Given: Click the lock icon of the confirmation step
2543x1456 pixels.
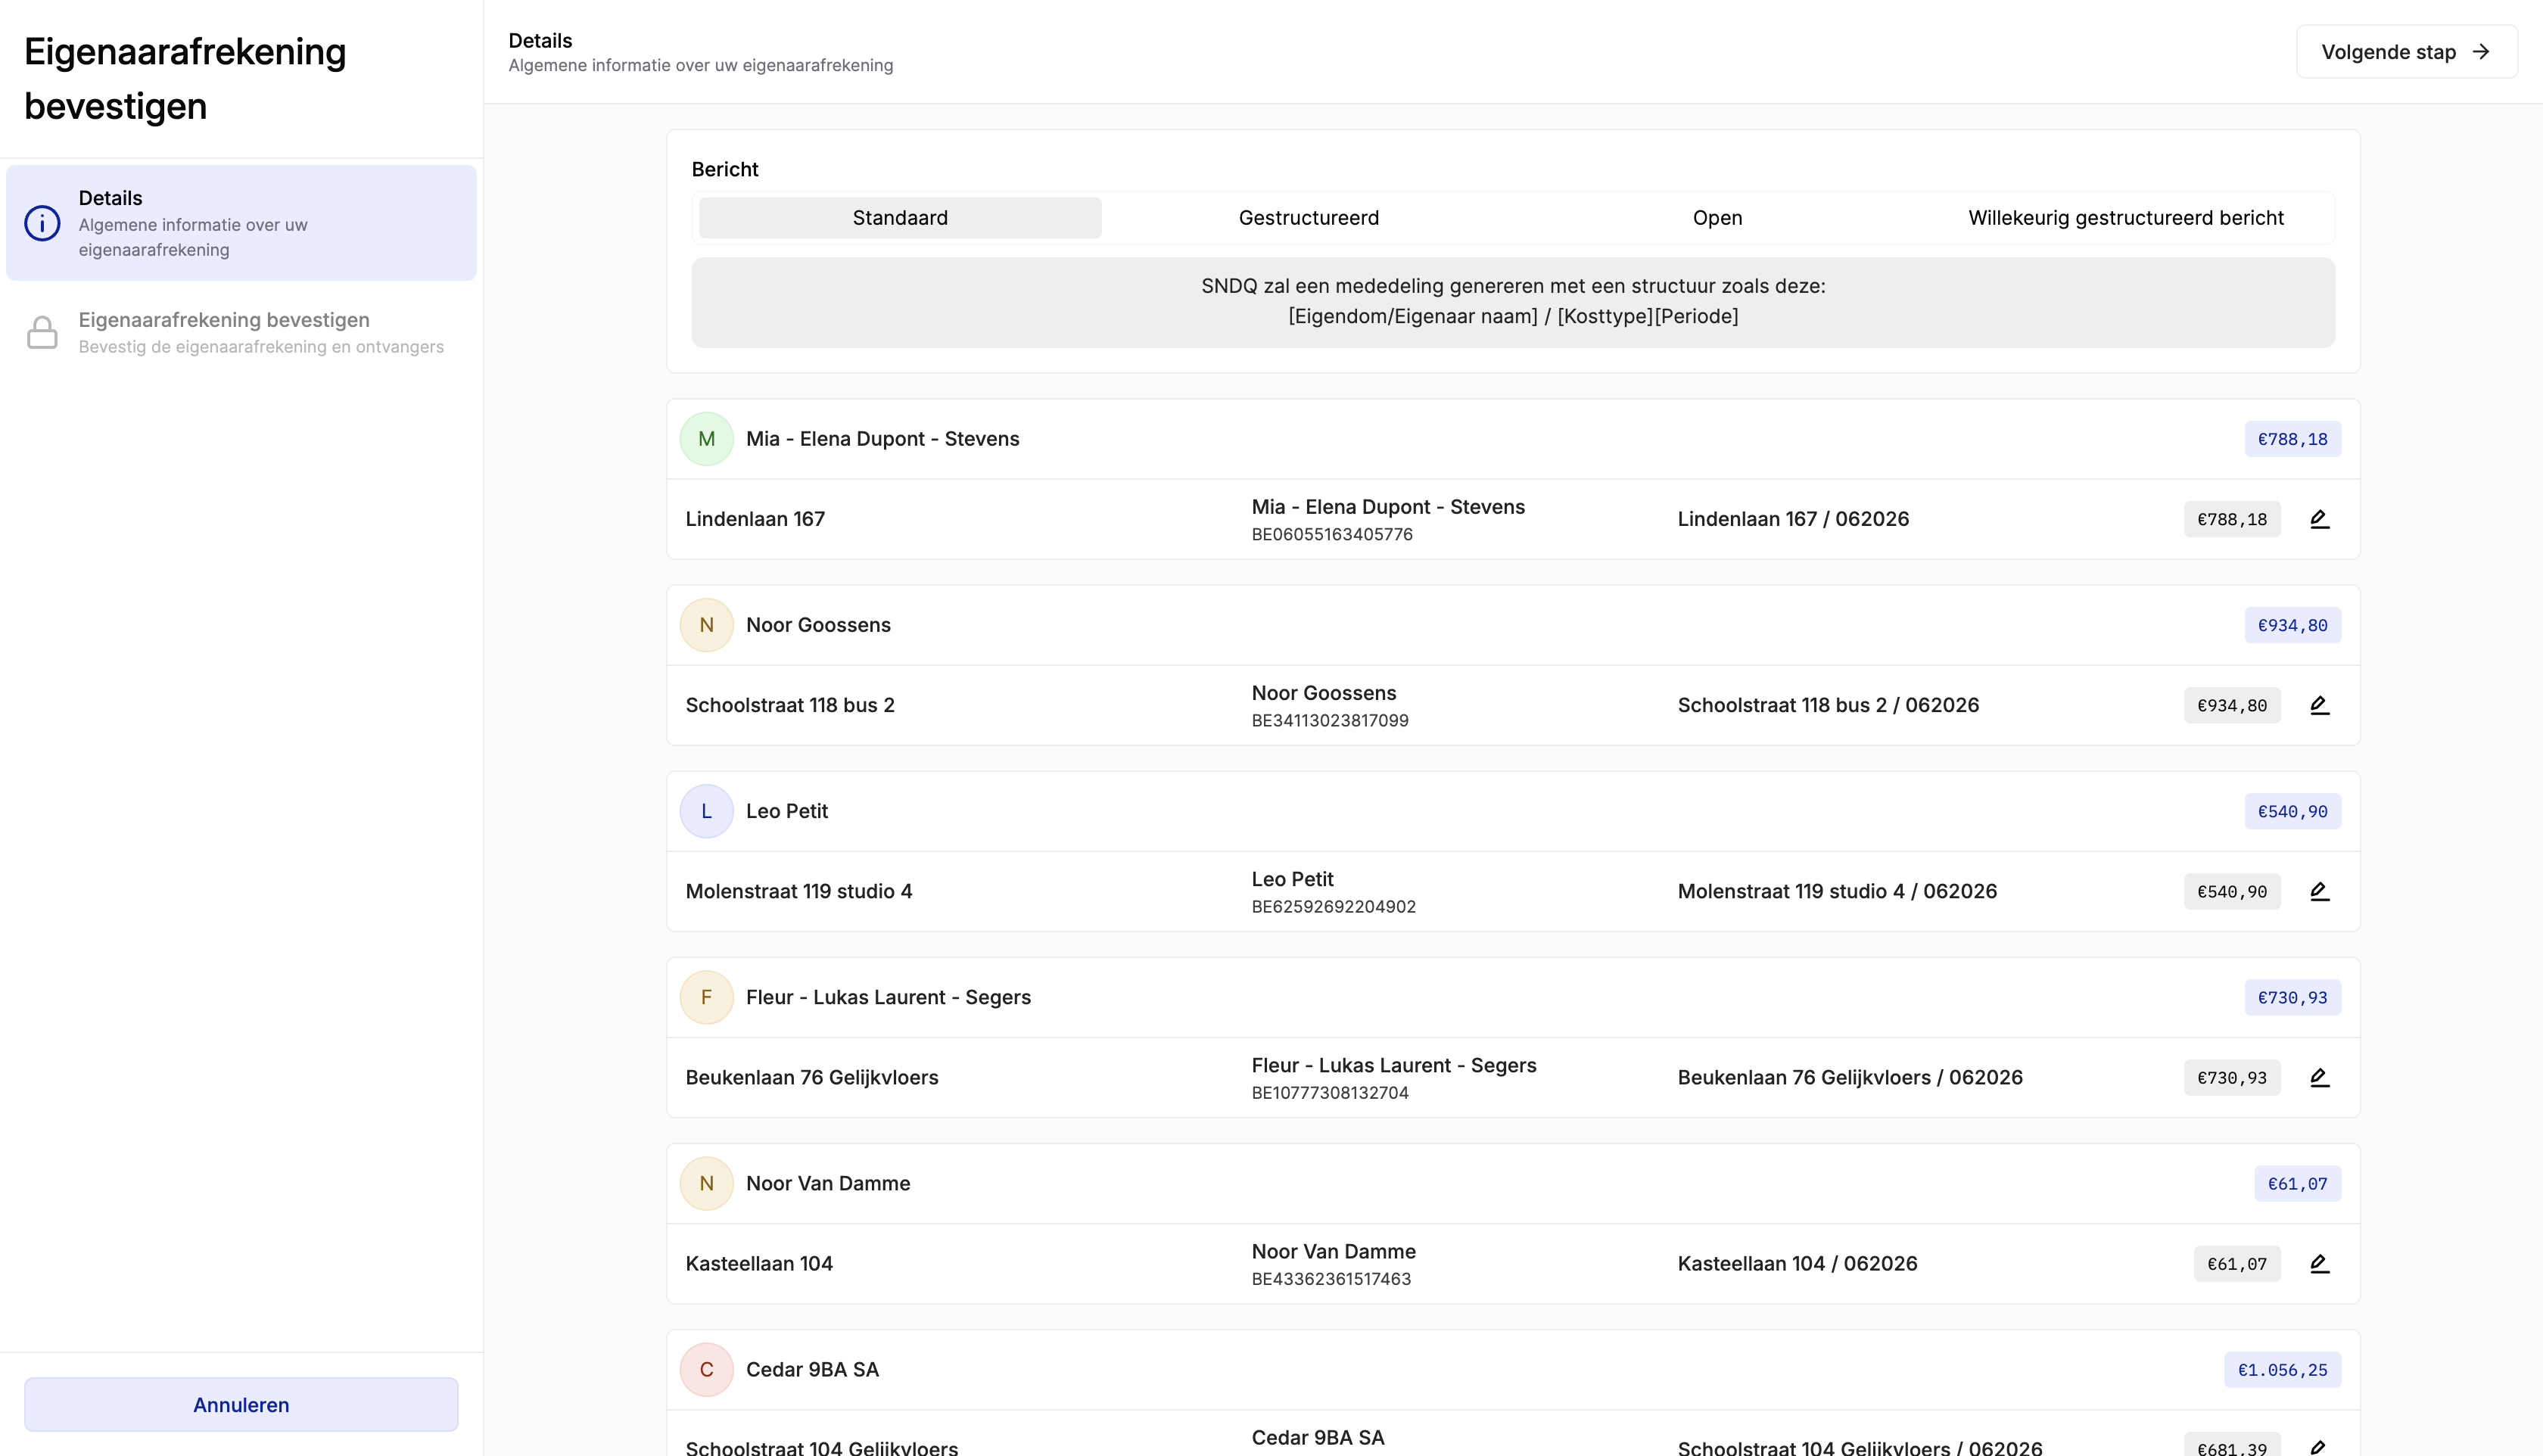Looking at the screenshot, I should pos(42,332).
